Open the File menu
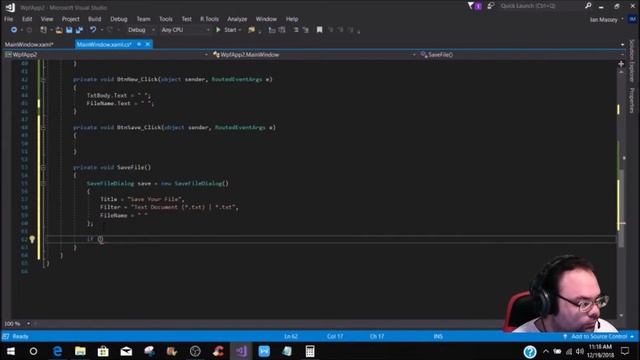 click(8, 19)
